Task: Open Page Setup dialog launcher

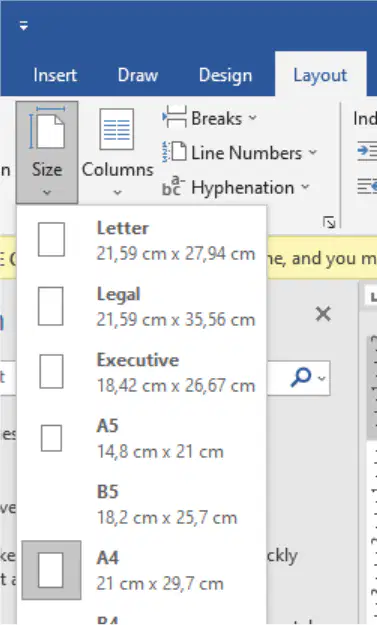Action: pos(329,222)
